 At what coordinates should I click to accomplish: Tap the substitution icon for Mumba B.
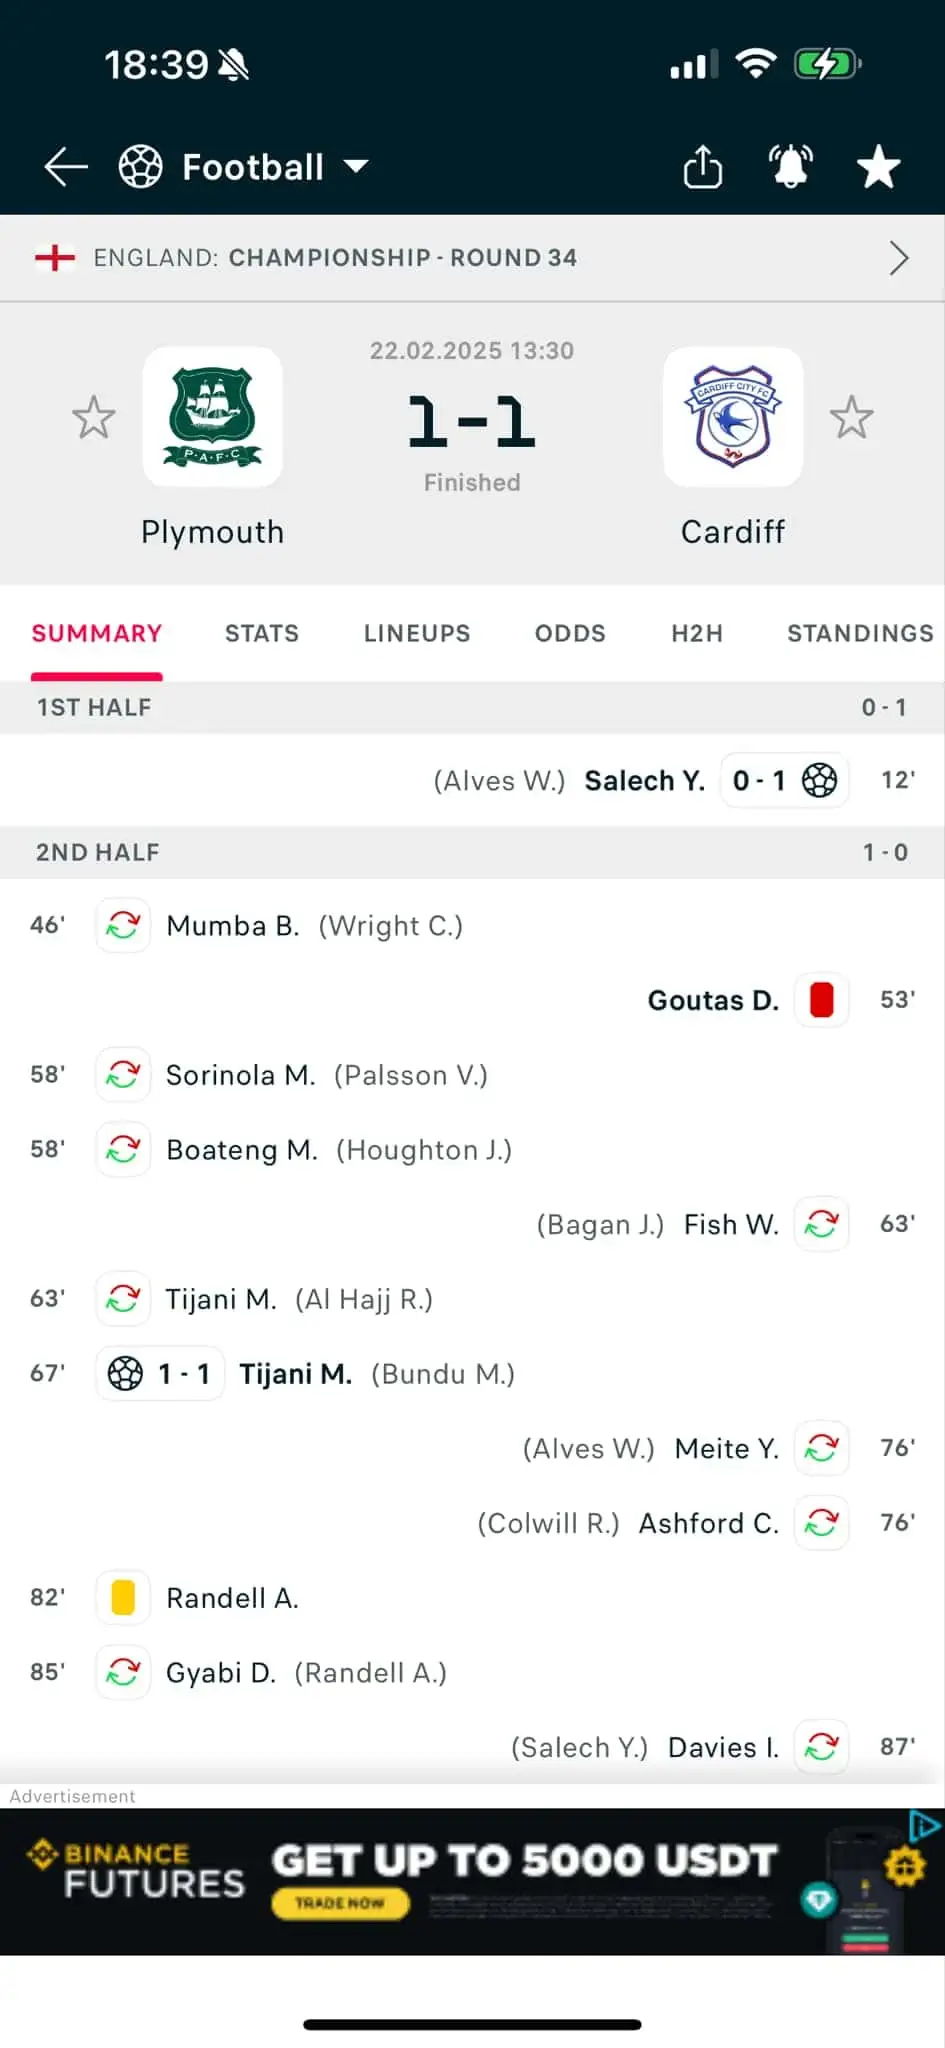click(123, 925)
